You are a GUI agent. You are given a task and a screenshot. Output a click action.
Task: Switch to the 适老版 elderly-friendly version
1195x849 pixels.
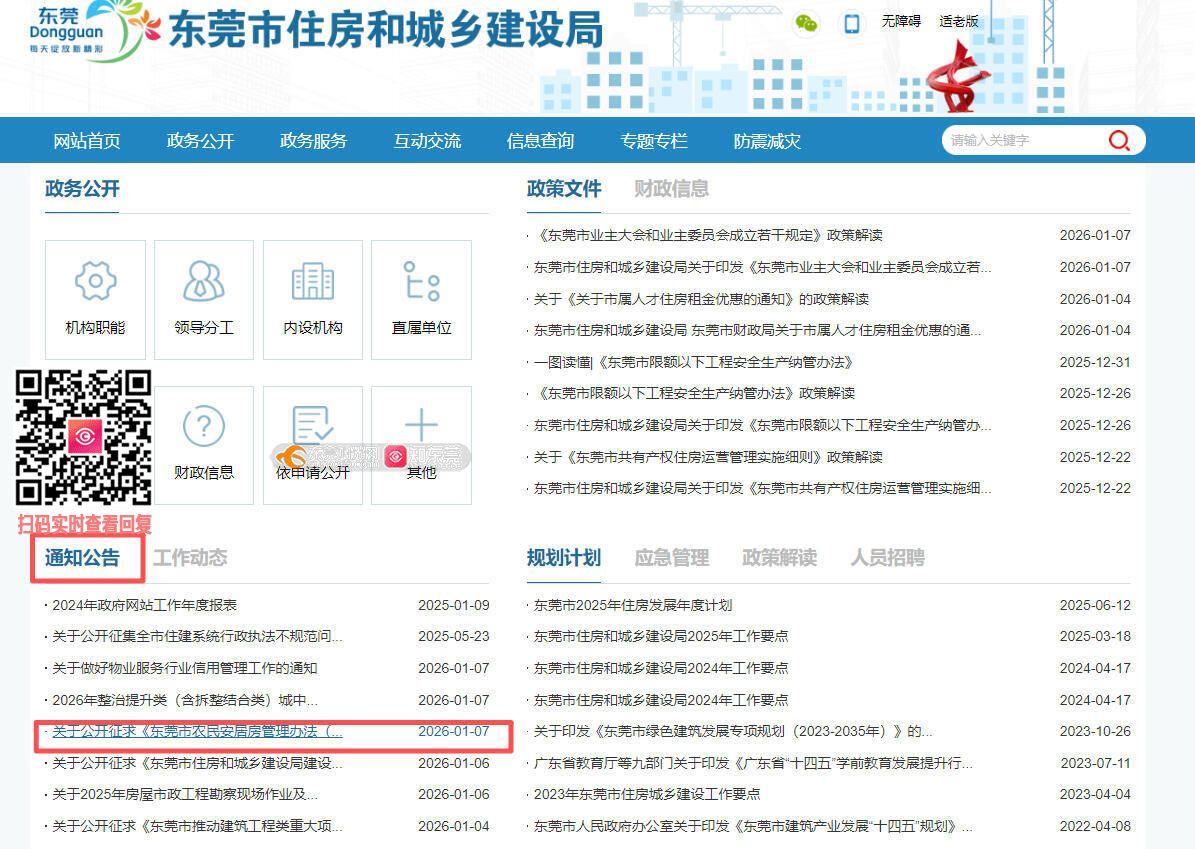(958, 21)
